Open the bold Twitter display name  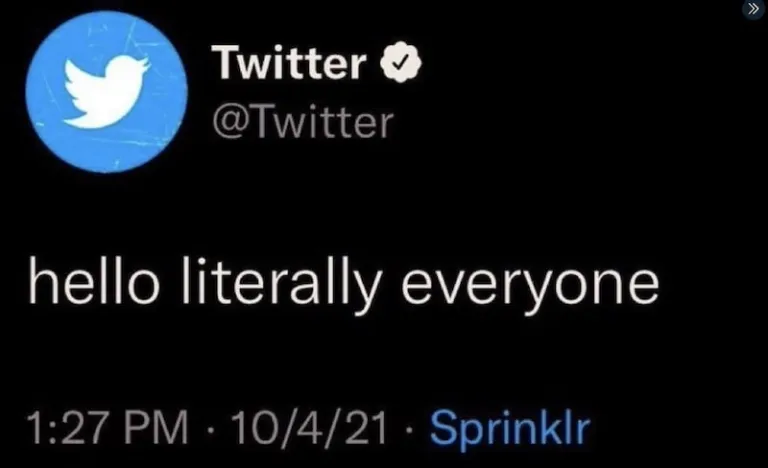[x=290, y=65]
